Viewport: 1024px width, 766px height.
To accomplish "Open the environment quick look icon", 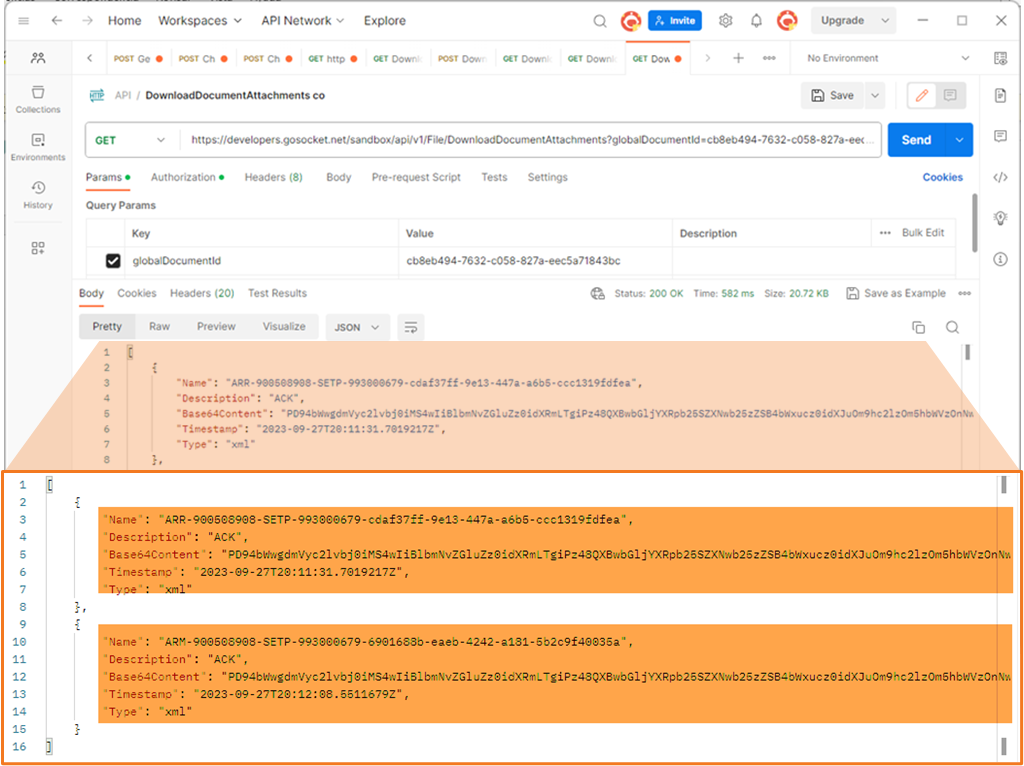I will pyautogui.click(x=1000, y=58).
